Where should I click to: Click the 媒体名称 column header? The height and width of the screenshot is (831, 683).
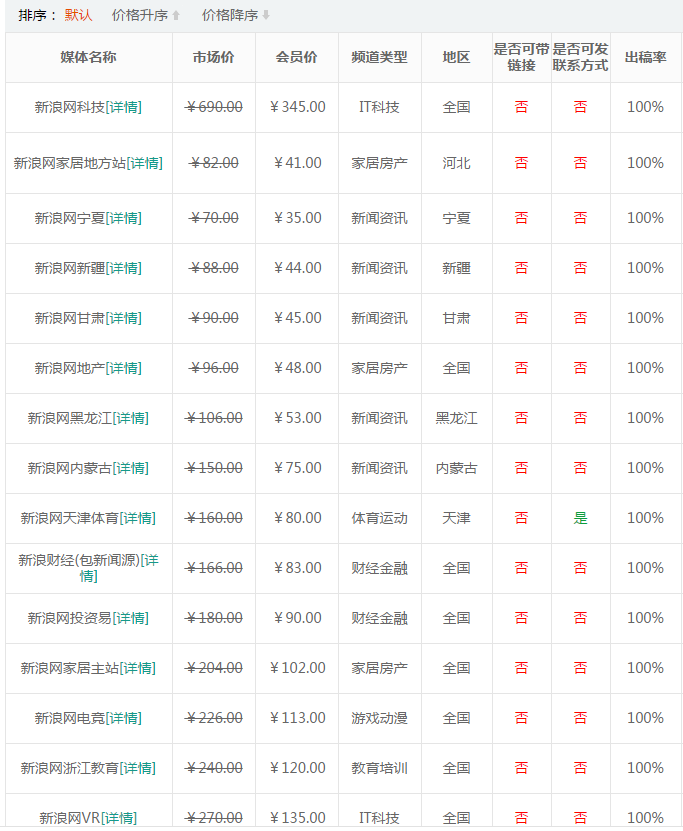88,57
